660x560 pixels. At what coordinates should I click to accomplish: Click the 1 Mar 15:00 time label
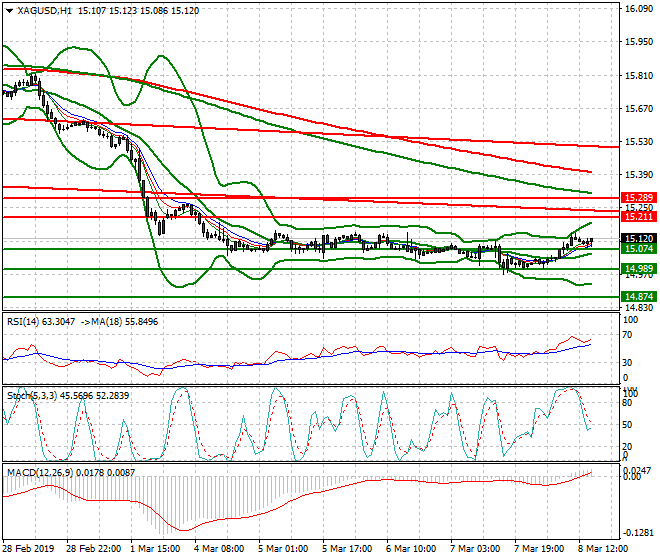click(x=156, y=551)
